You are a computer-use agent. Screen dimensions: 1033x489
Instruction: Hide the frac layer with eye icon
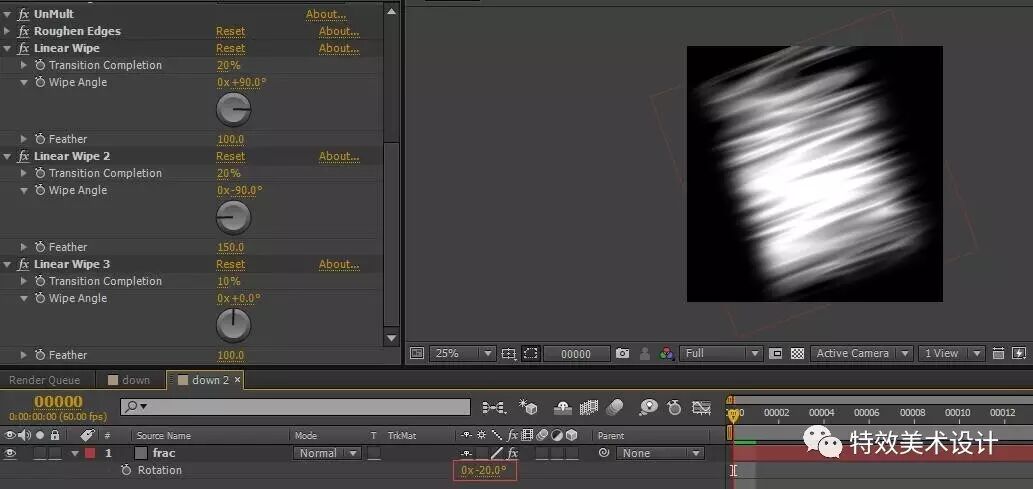10,453
